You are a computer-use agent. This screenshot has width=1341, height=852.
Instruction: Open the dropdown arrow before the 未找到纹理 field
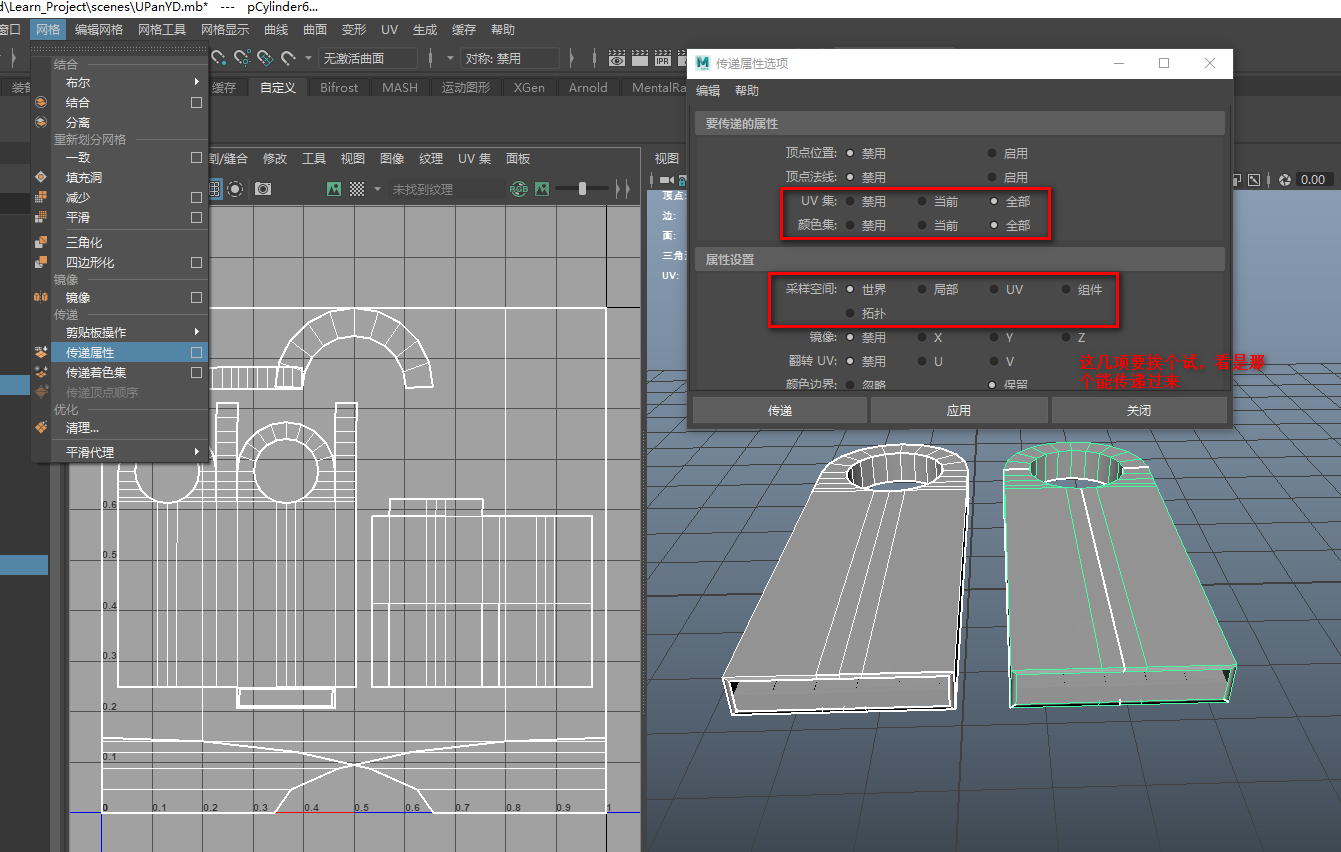coord(377,189)
